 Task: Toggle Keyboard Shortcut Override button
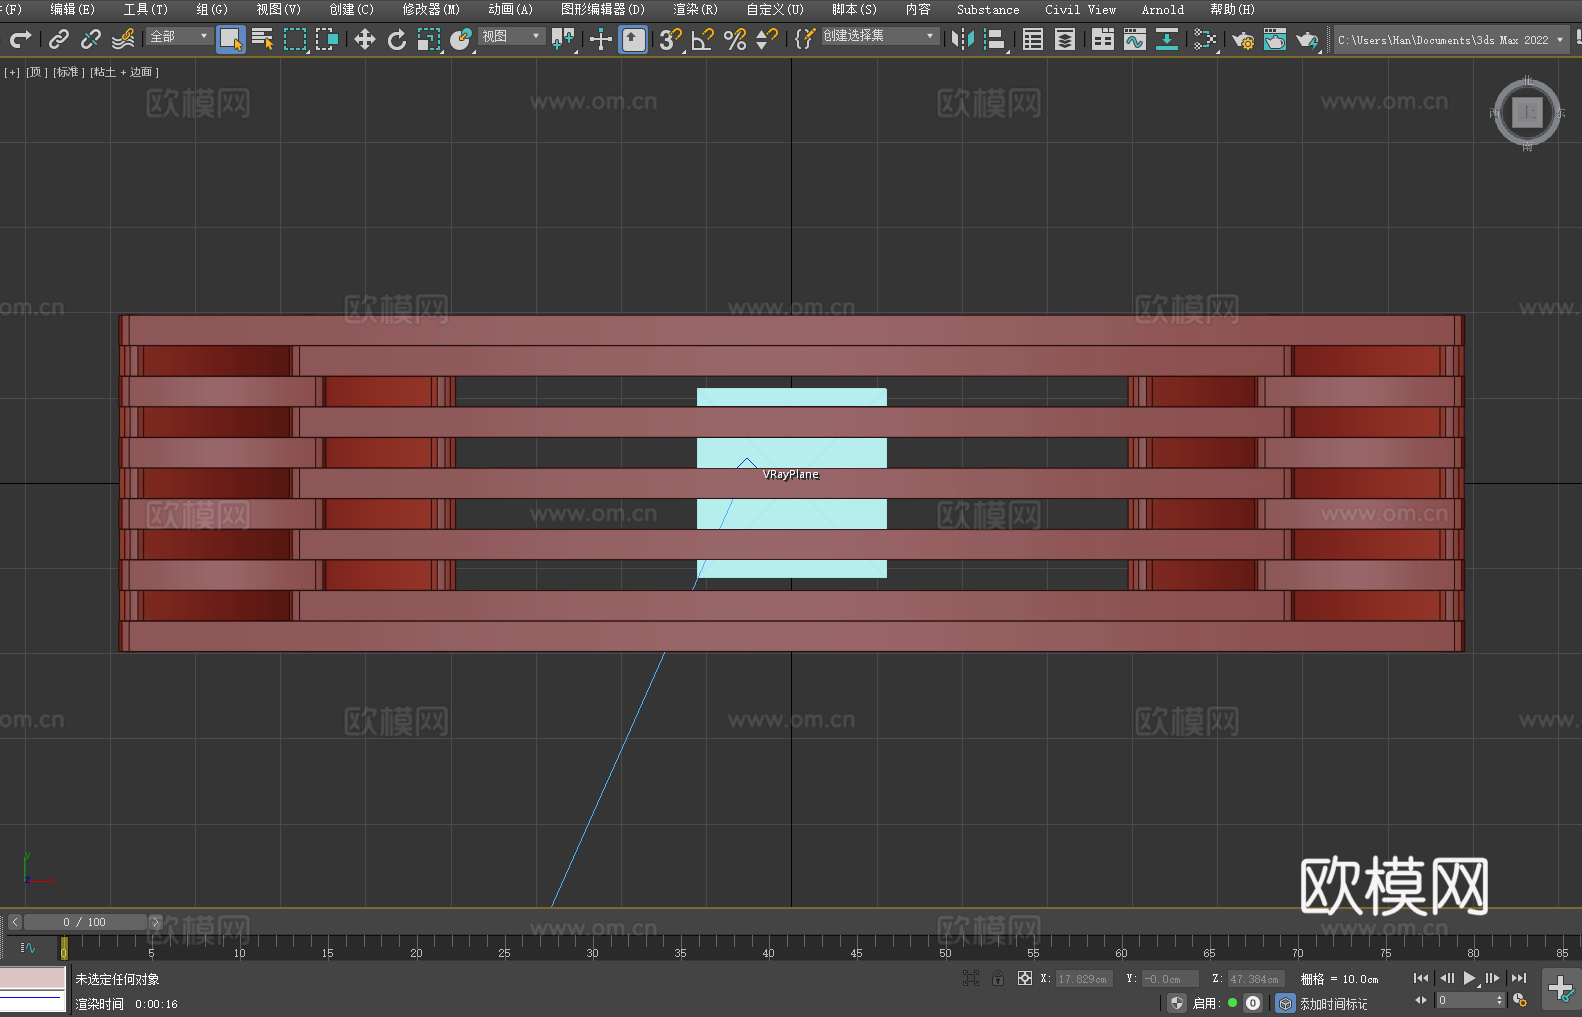[633, 39]
